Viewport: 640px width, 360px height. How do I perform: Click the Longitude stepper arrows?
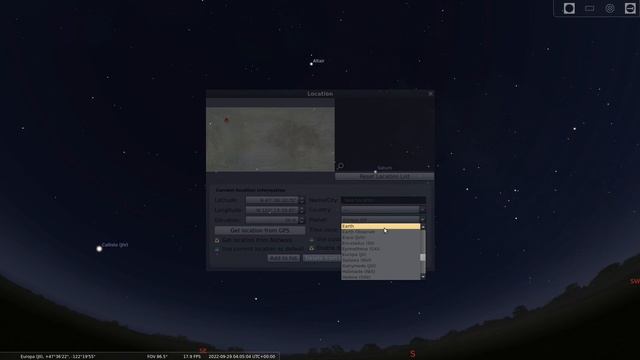[302, 210]
